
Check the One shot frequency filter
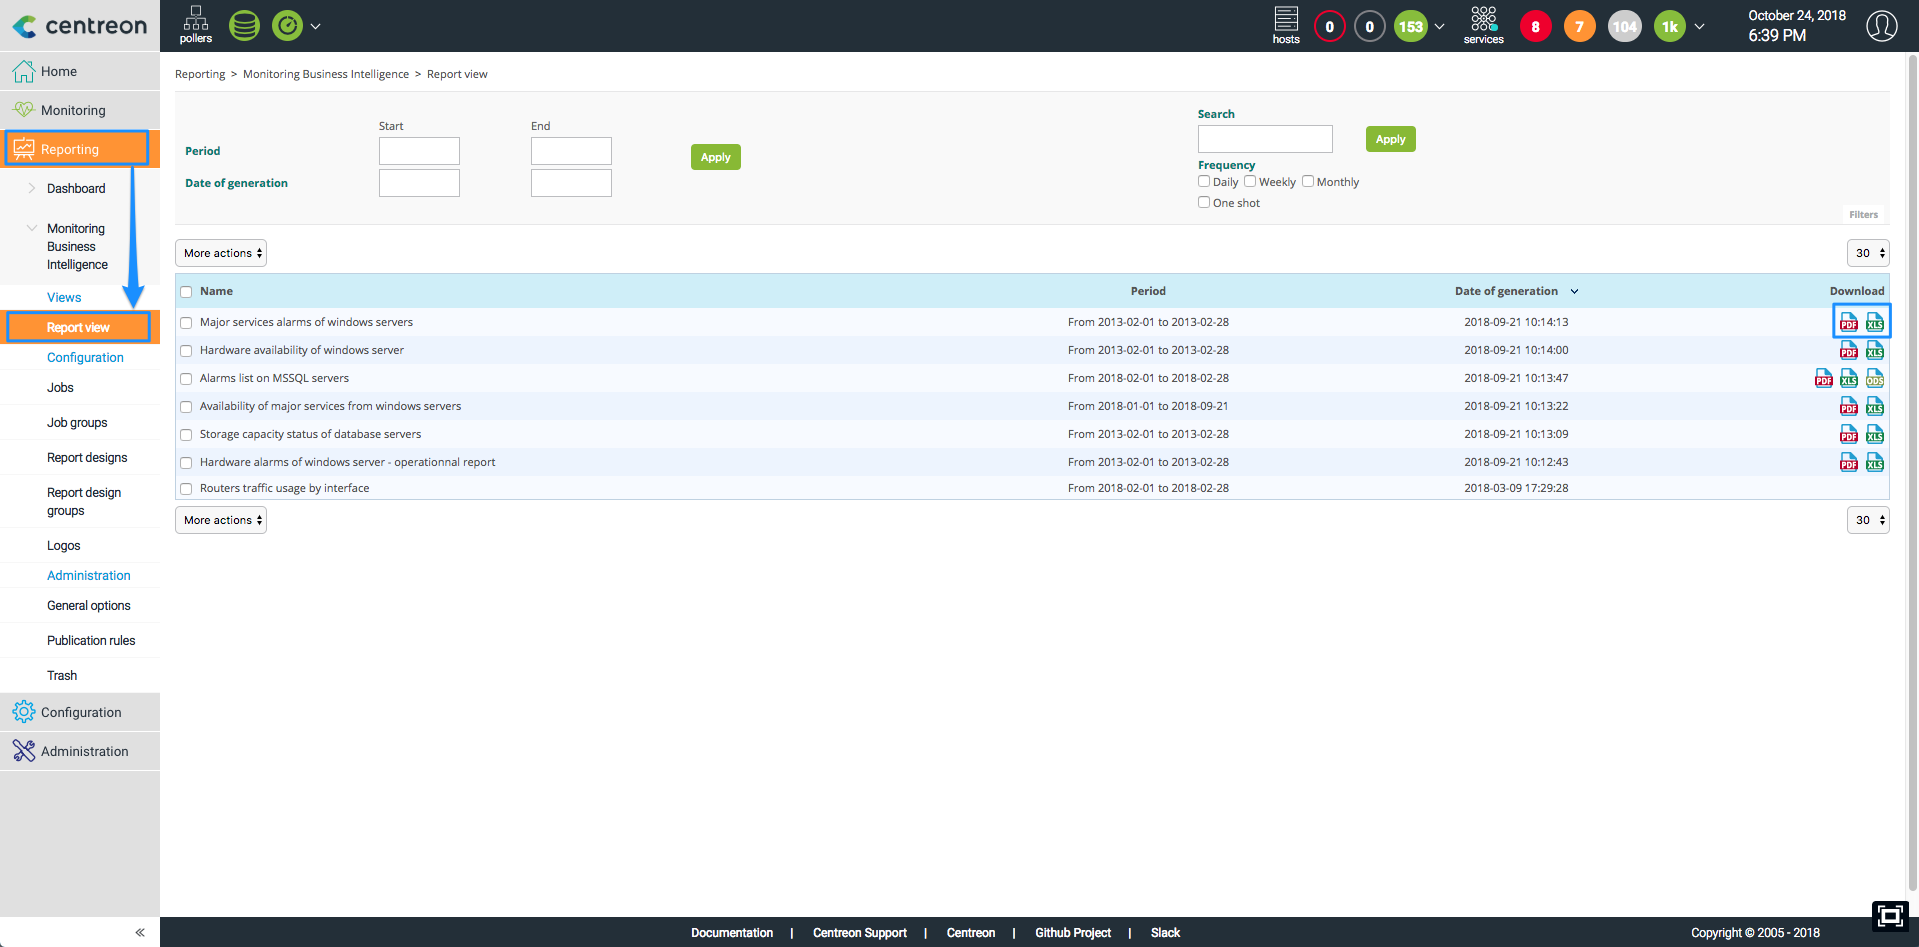tap(1204, 202)
